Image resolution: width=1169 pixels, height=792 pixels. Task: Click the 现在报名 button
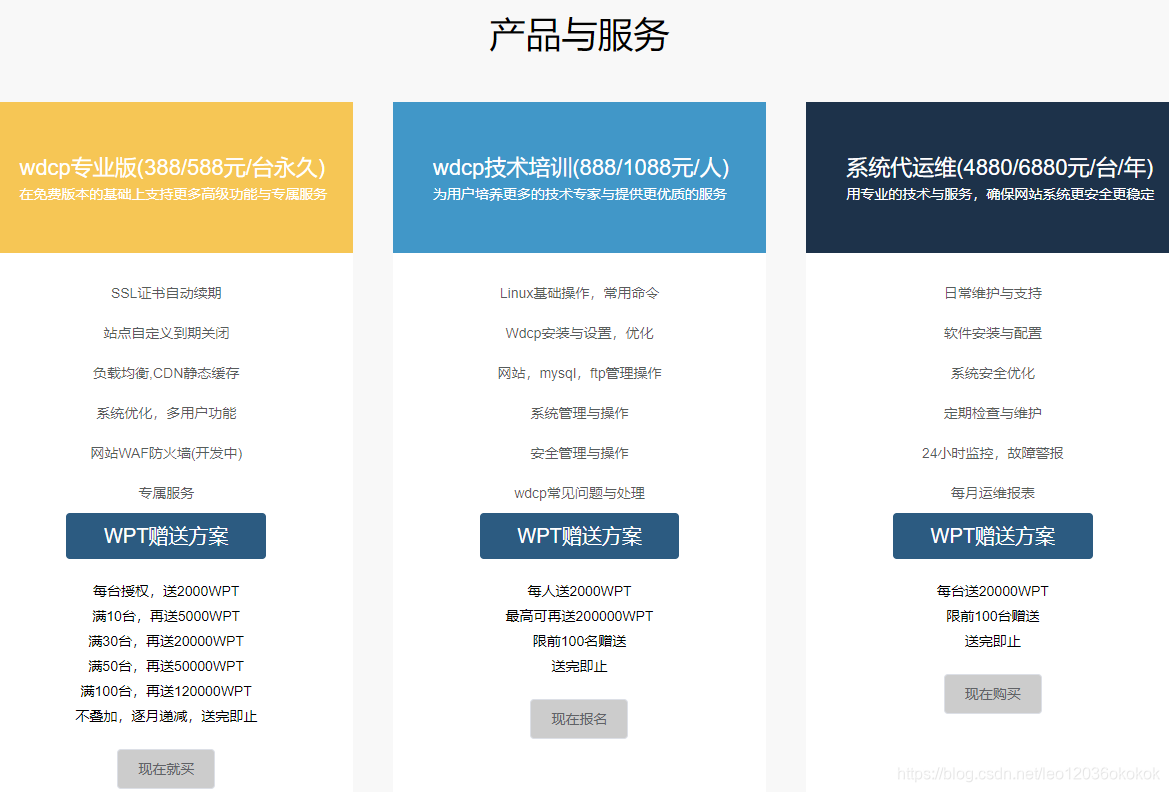click(x=579, y=719)
